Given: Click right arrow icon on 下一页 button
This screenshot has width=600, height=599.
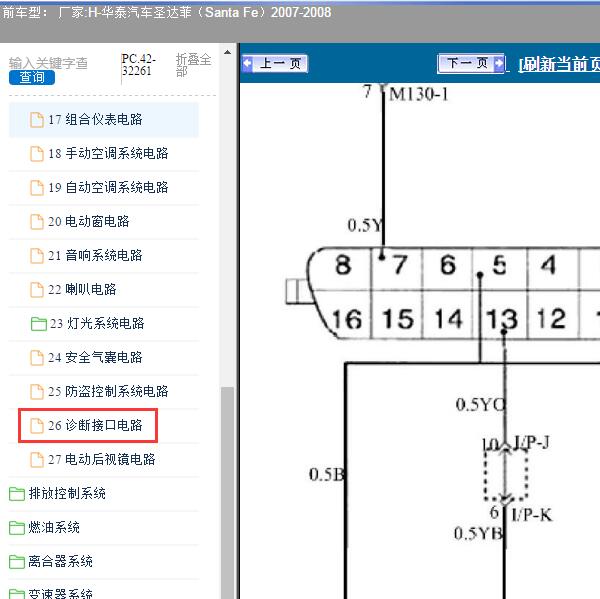Looking at the screenshot, I should click(x=499, y=64).
